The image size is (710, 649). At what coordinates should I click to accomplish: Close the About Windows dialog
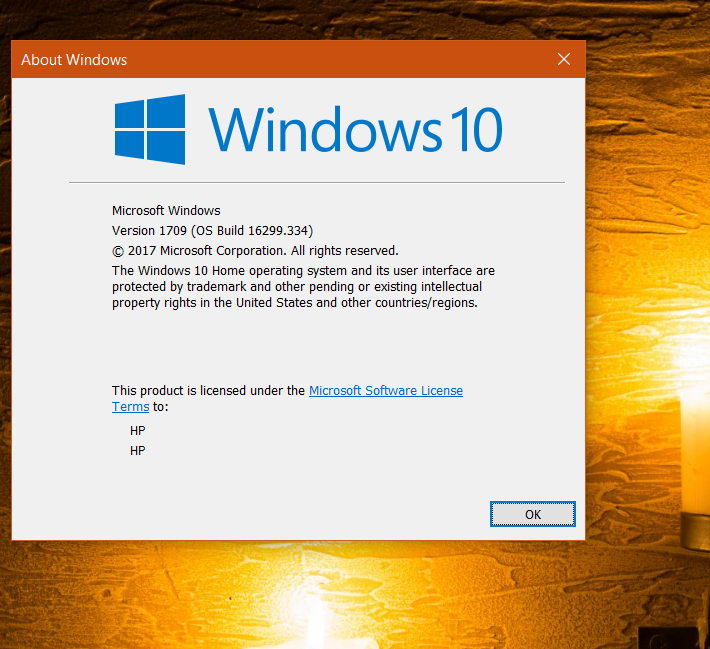click(564, 59)
